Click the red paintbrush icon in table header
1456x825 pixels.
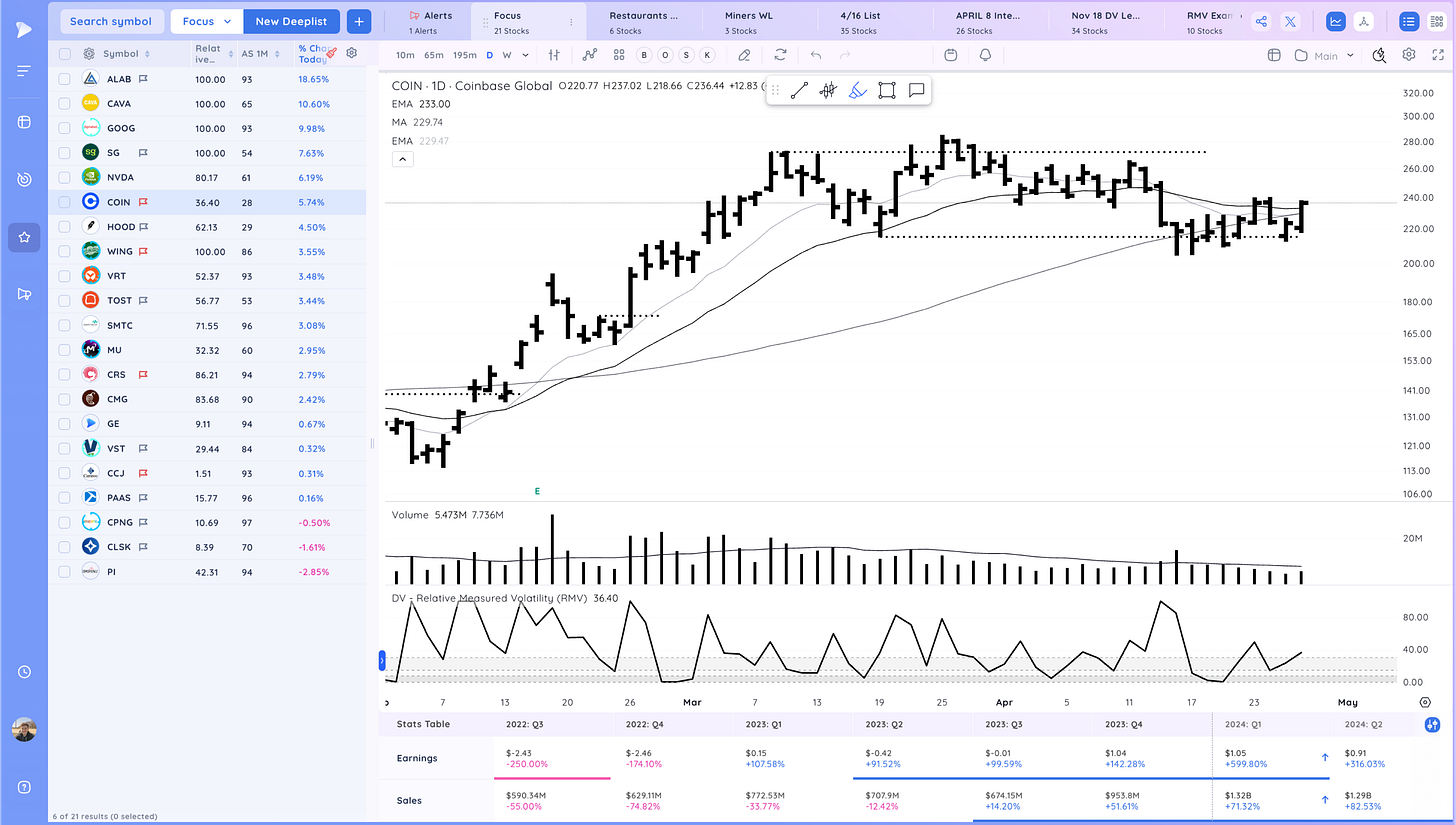coord(331,52)
